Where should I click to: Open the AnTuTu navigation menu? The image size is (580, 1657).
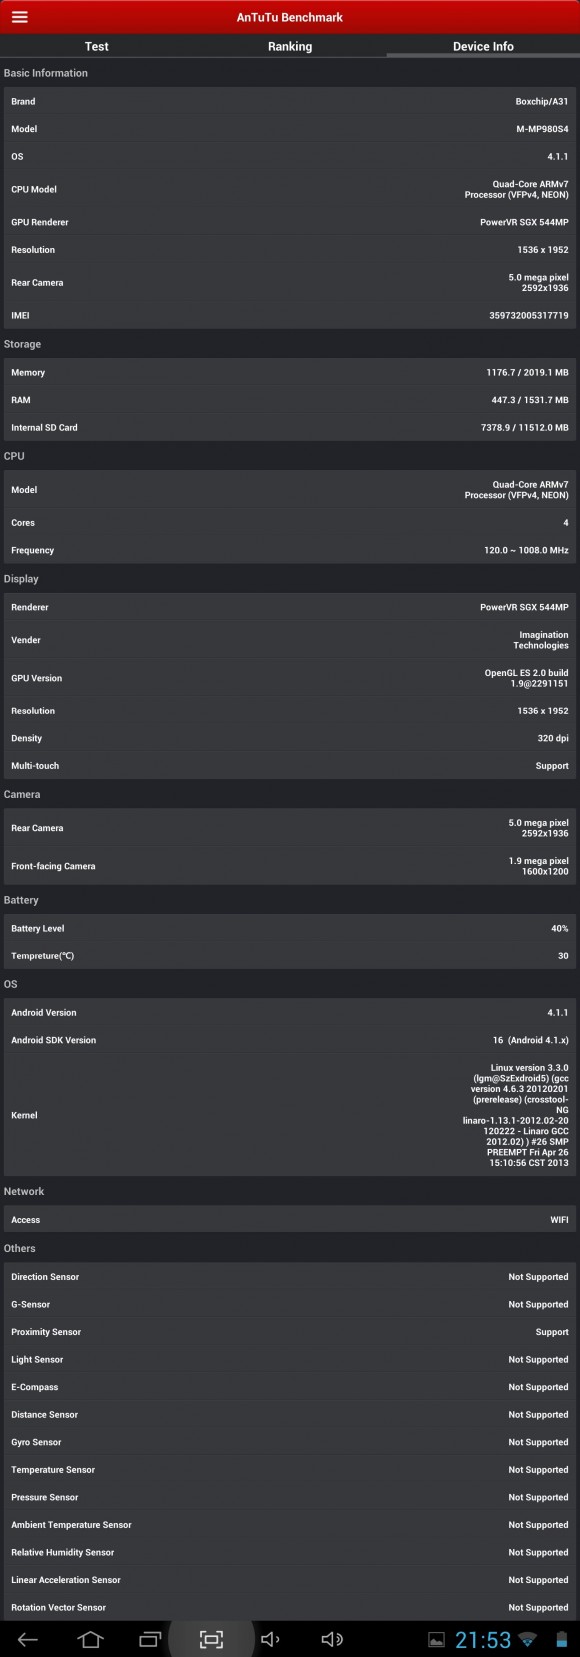pyautogui.click(x=20, y=16)
